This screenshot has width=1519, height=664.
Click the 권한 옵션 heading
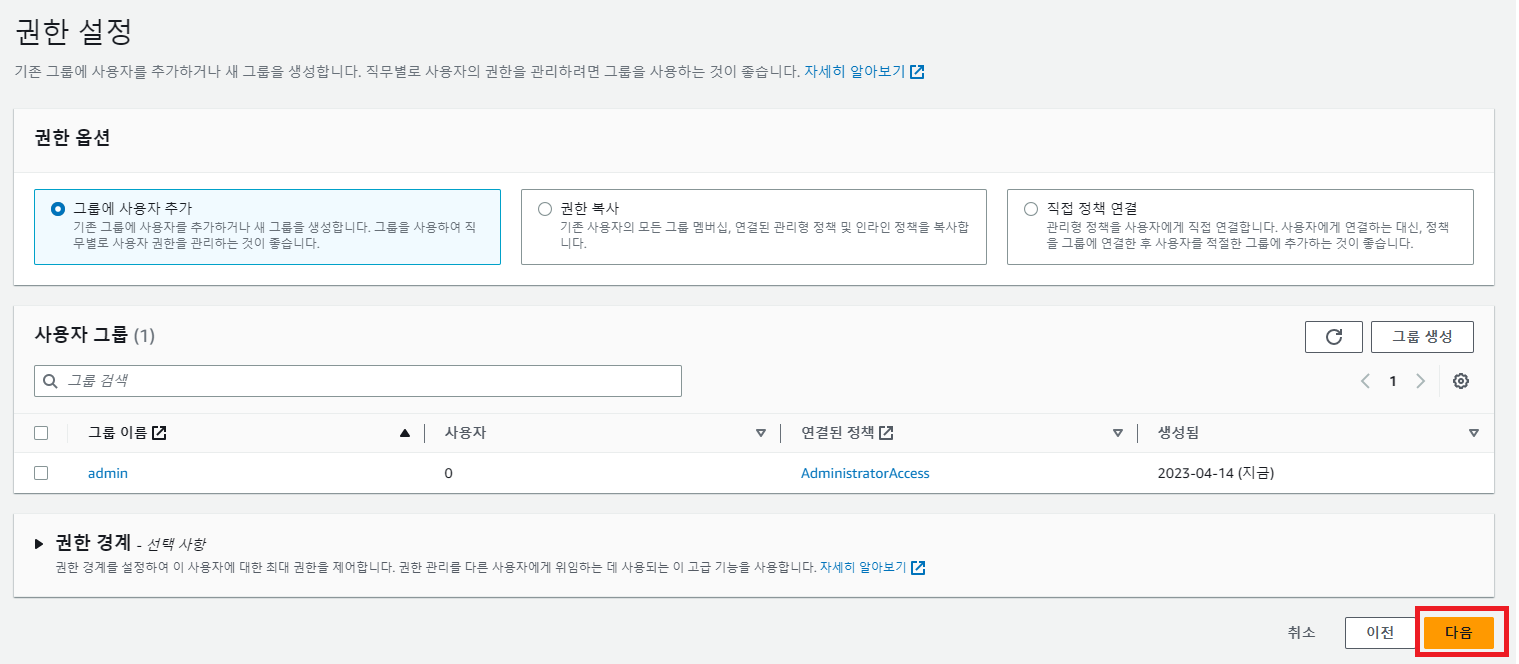coord(72,138)
